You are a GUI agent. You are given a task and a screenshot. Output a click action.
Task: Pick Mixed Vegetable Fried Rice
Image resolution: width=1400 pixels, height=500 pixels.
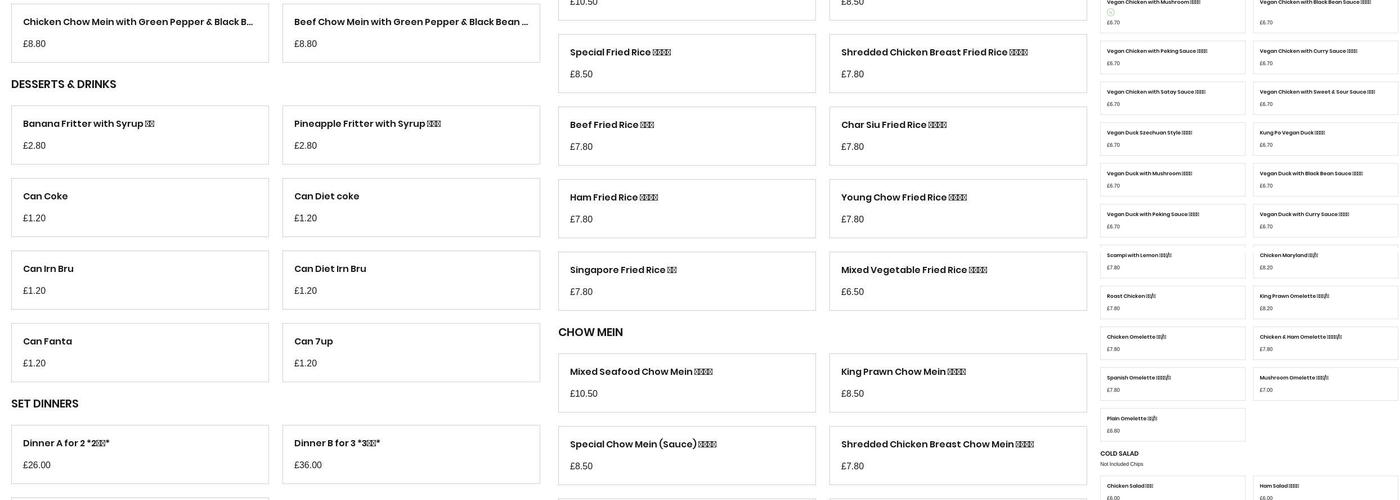[958, 281]
